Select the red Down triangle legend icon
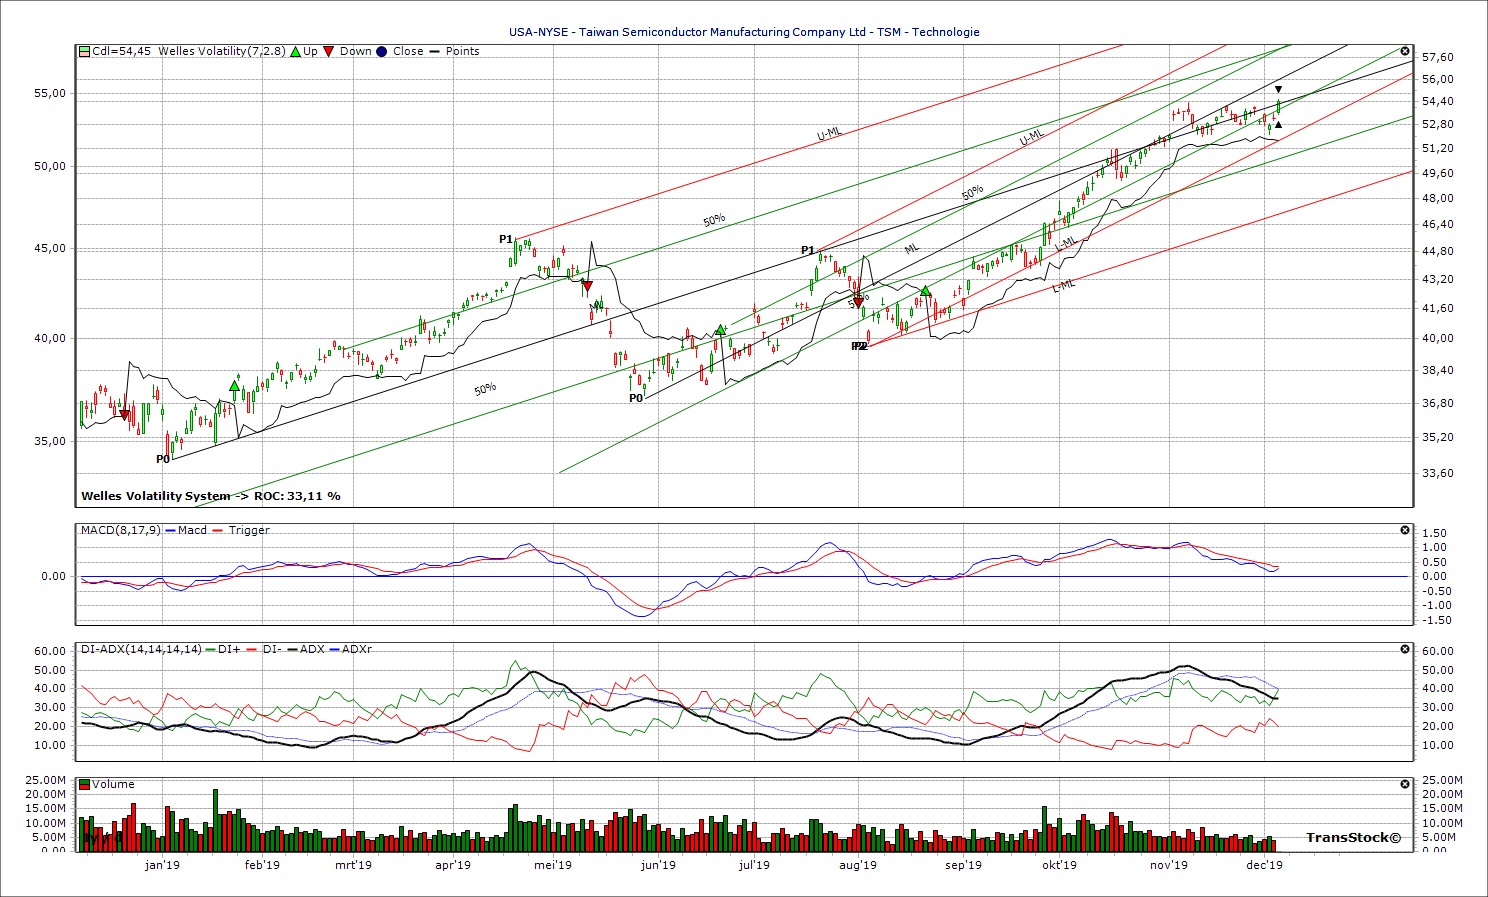Viewport: 1488px width, 897px height. click(x=329, y=51)
